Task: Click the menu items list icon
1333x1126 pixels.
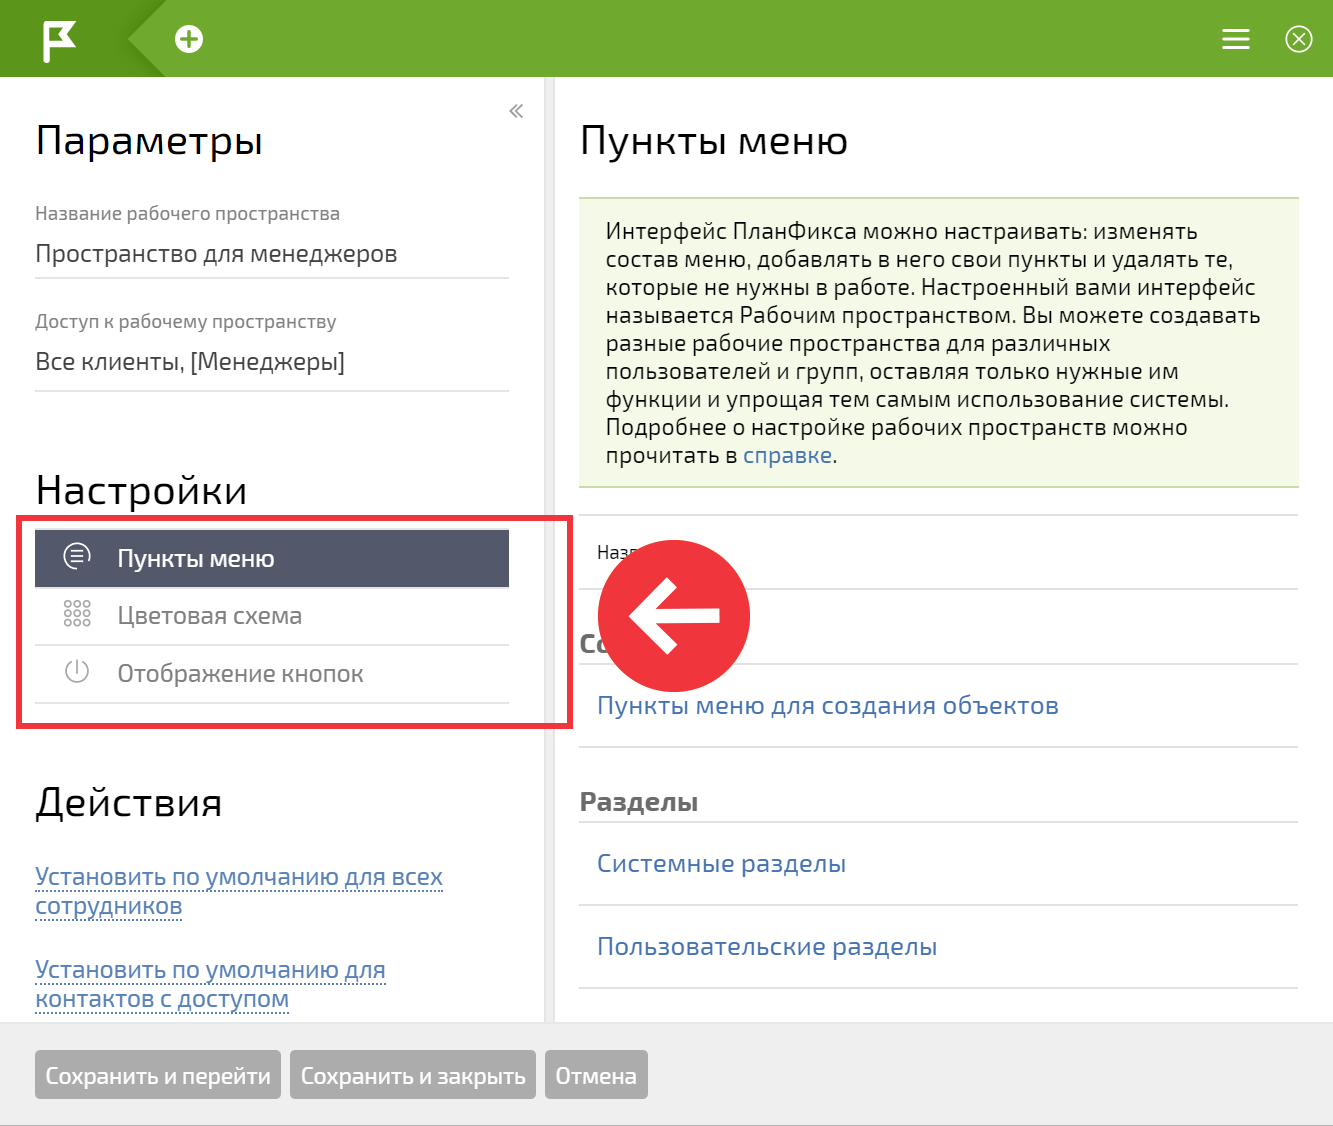Action: coord(77,556)
